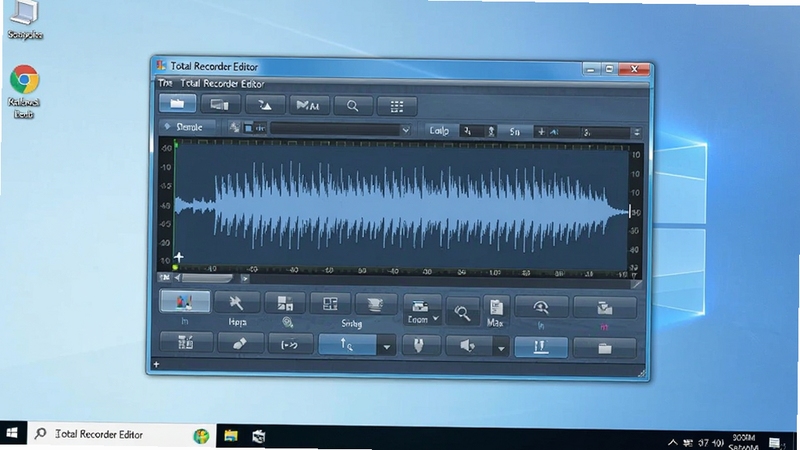Click the stepper at far right of options bar
800x450 pixels.
[x=637, y=133]
